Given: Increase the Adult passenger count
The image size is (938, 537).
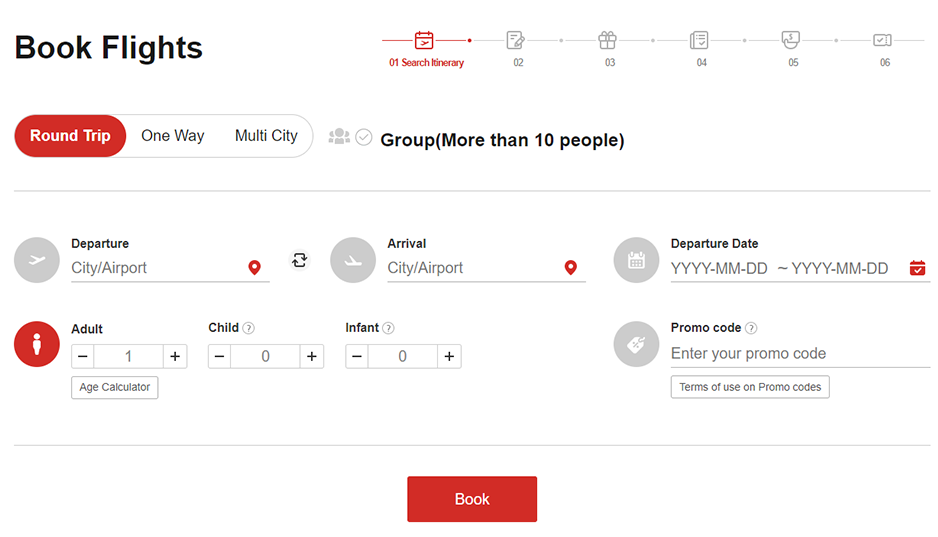Looking at the screenshot, I should [175, 357].
